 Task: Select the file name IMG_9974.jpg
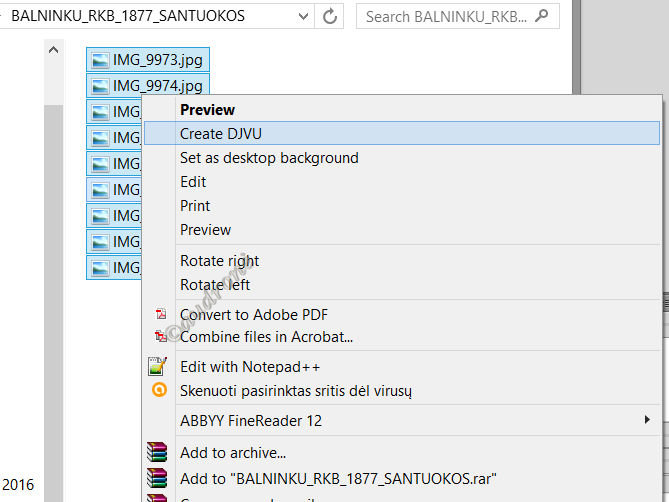pyautogui.click(x=157, y=86)
